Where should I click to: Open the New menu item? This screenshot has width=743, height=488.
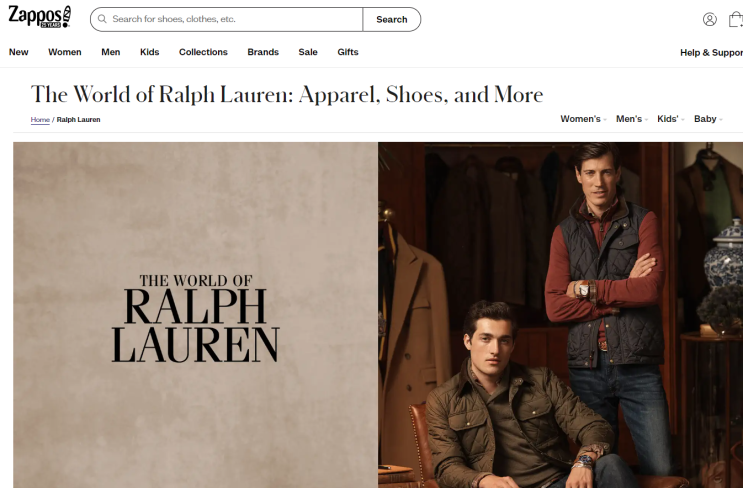pos(18,52)
